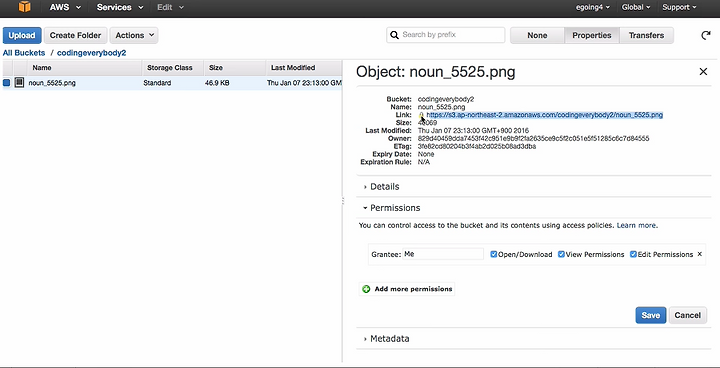Viewport: 720px width, 368px height.
Task: Expand the Metadata section
Action: 386,339
